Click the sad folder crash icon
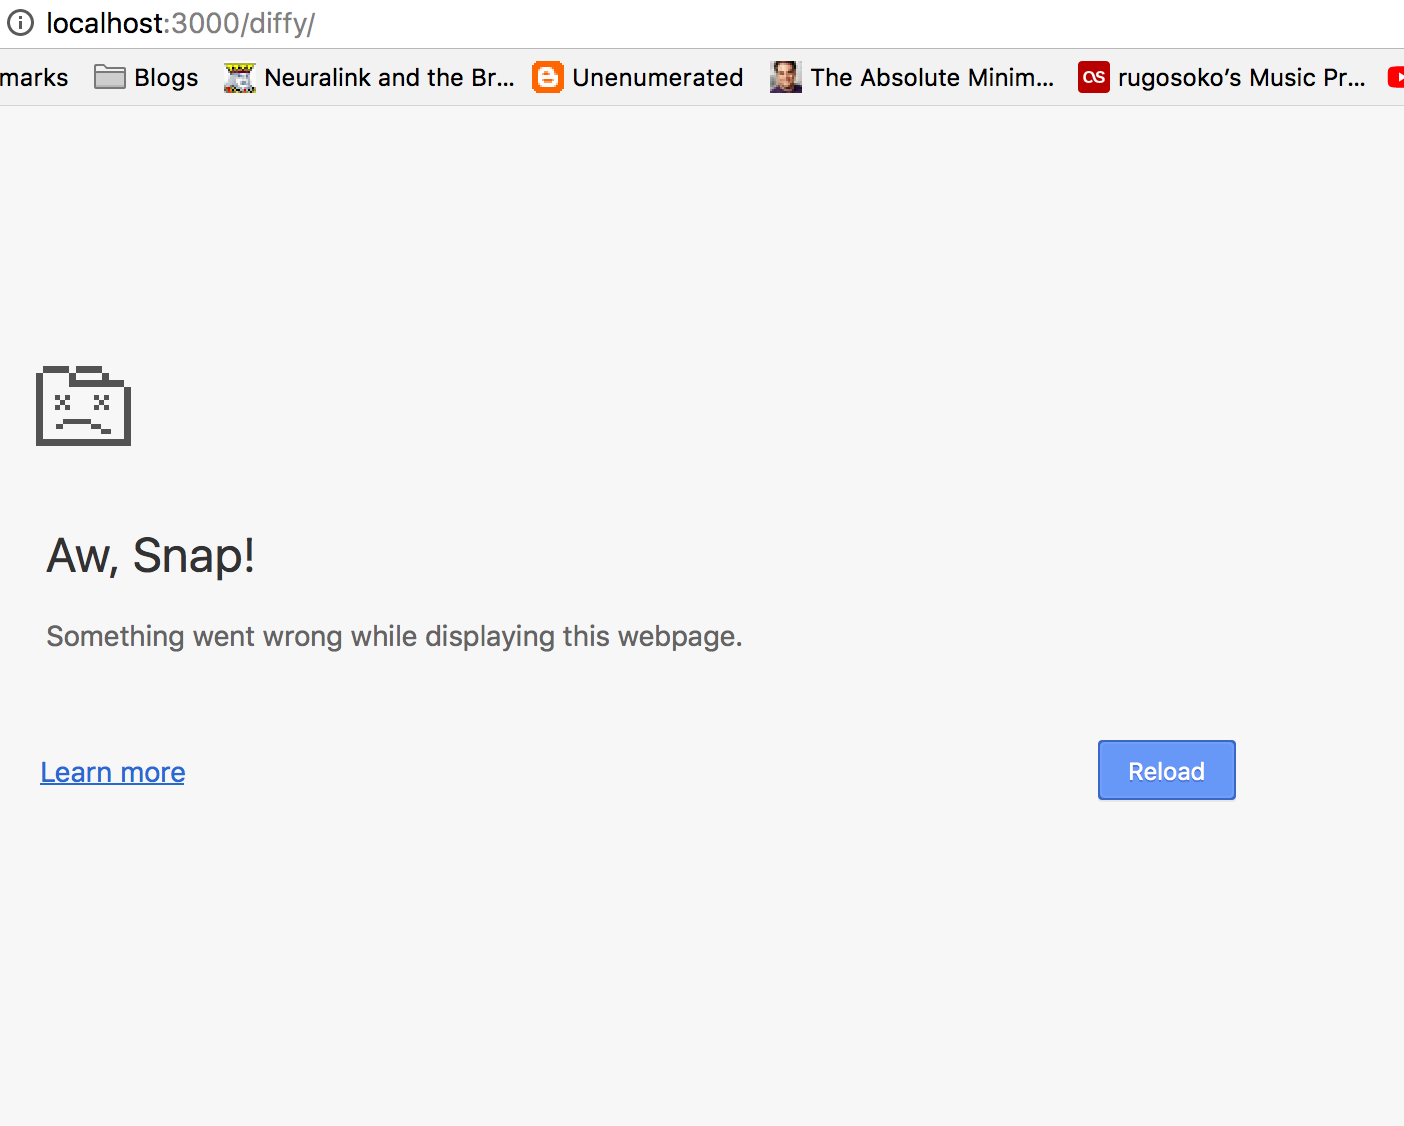 [x=83, y=405]
